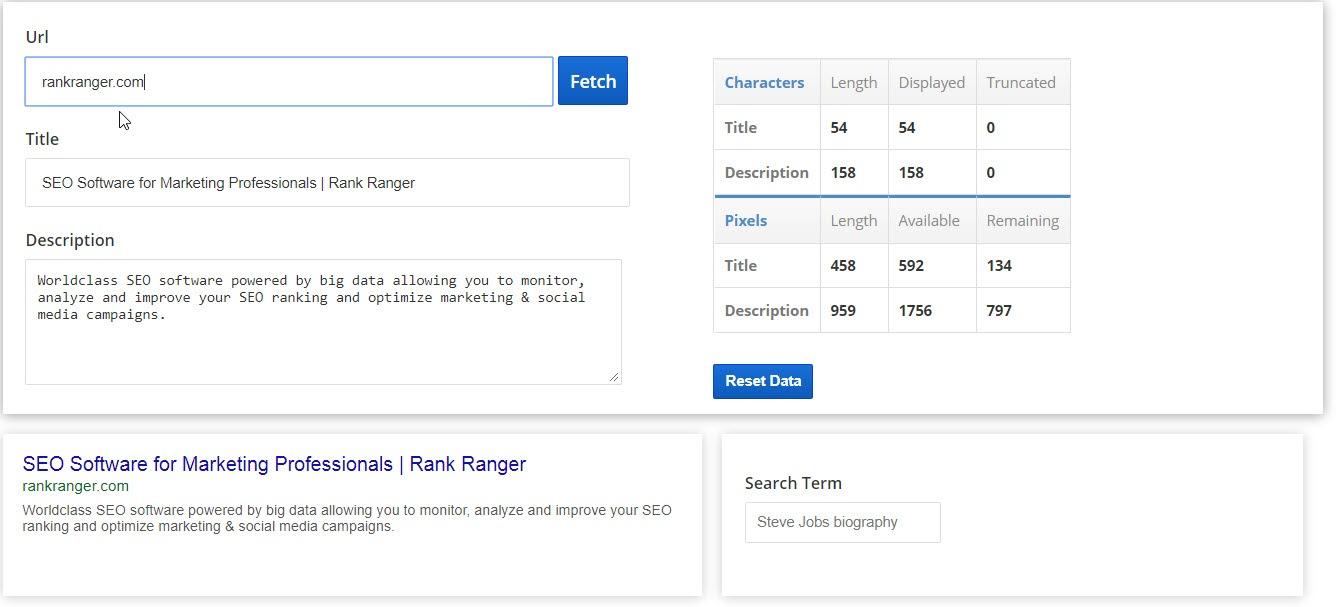
Task: Open the SEO Software preview title link
Action: point(274,464)
